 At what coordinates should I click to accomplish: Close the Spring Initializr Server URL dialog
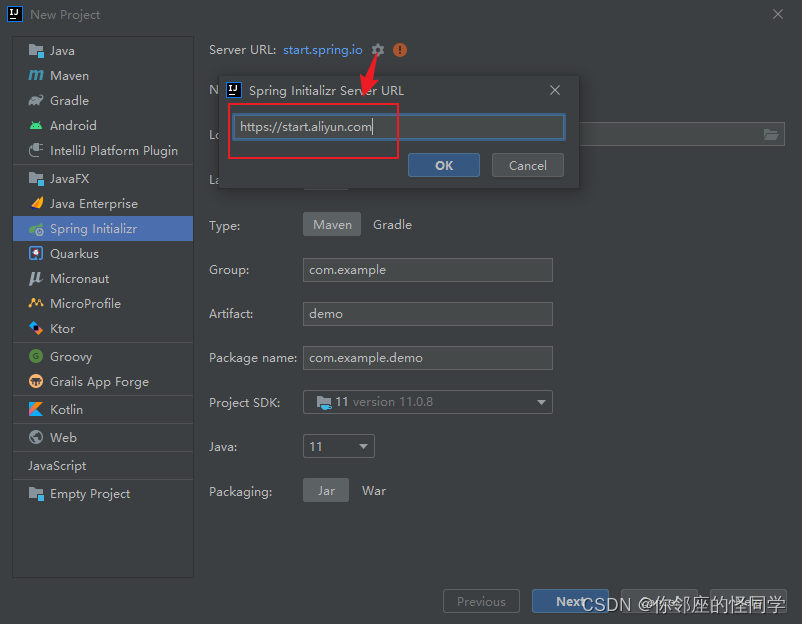tap(555, 90)
